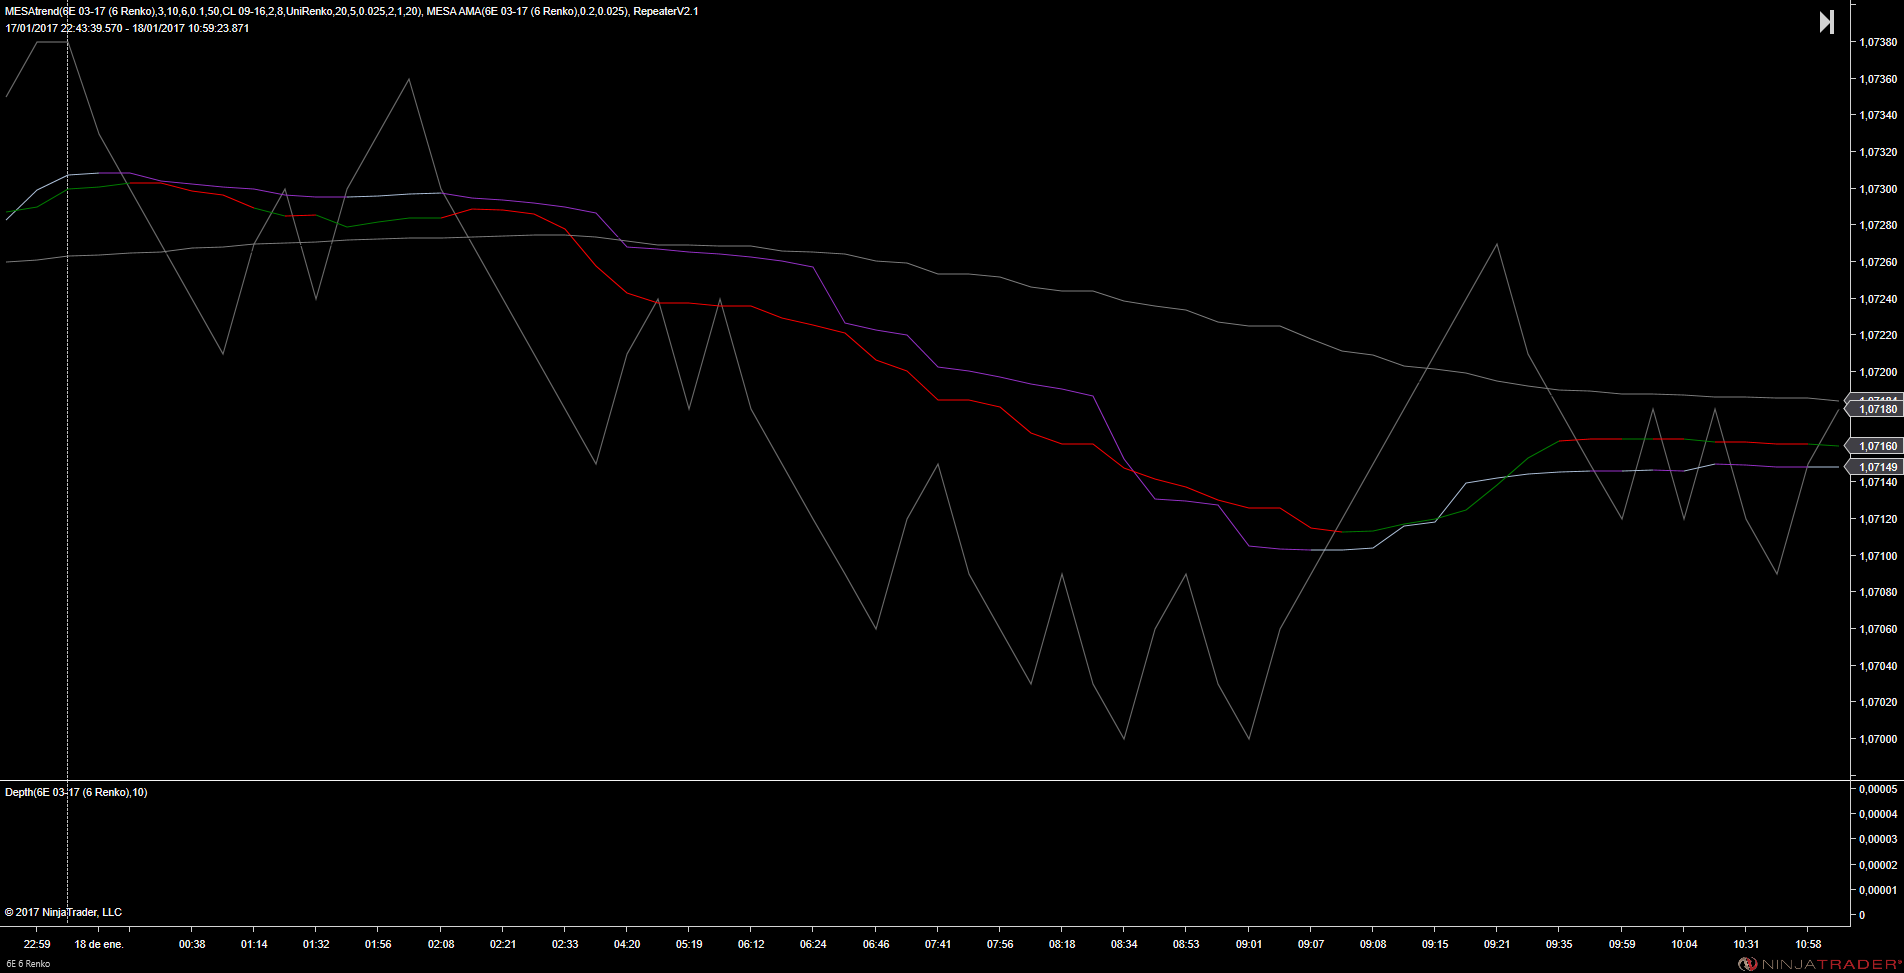This screenshot has width=1904, height=973.
Task: Click the chart date range text starting 17/01/2017
Action: pos(127,28)
